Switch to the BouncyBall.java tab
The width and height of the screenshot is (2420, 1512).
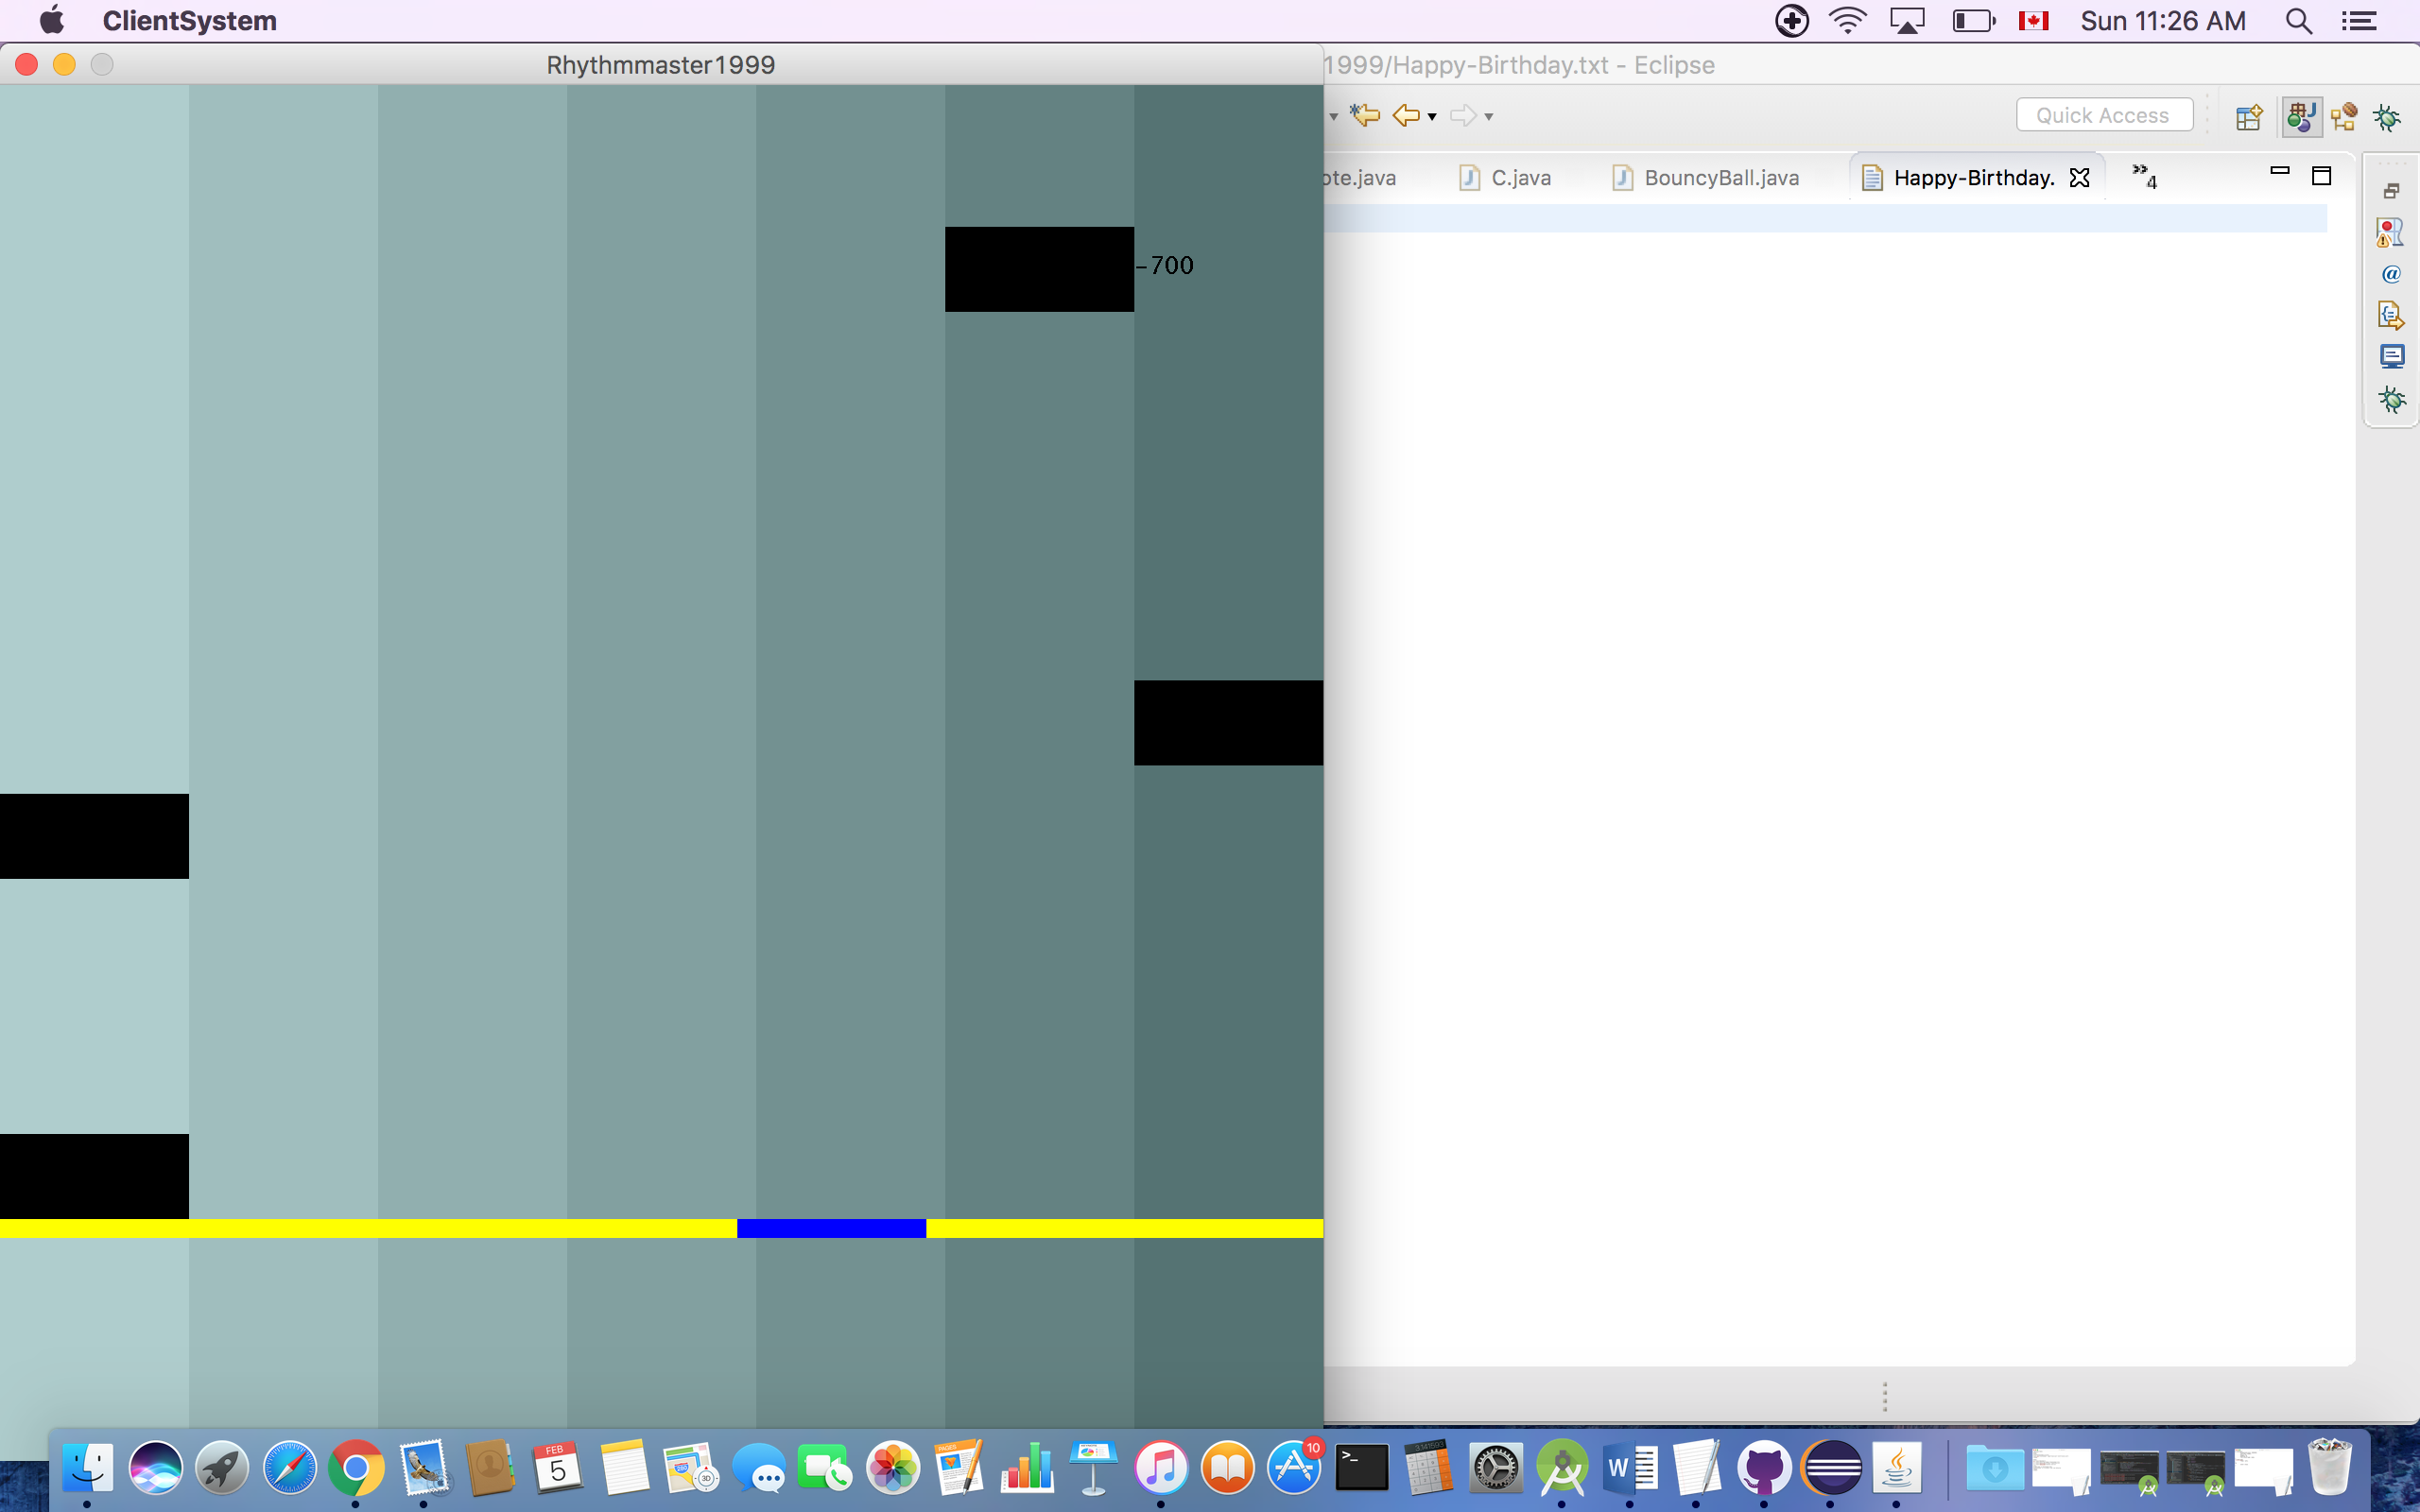[1720, 178]
